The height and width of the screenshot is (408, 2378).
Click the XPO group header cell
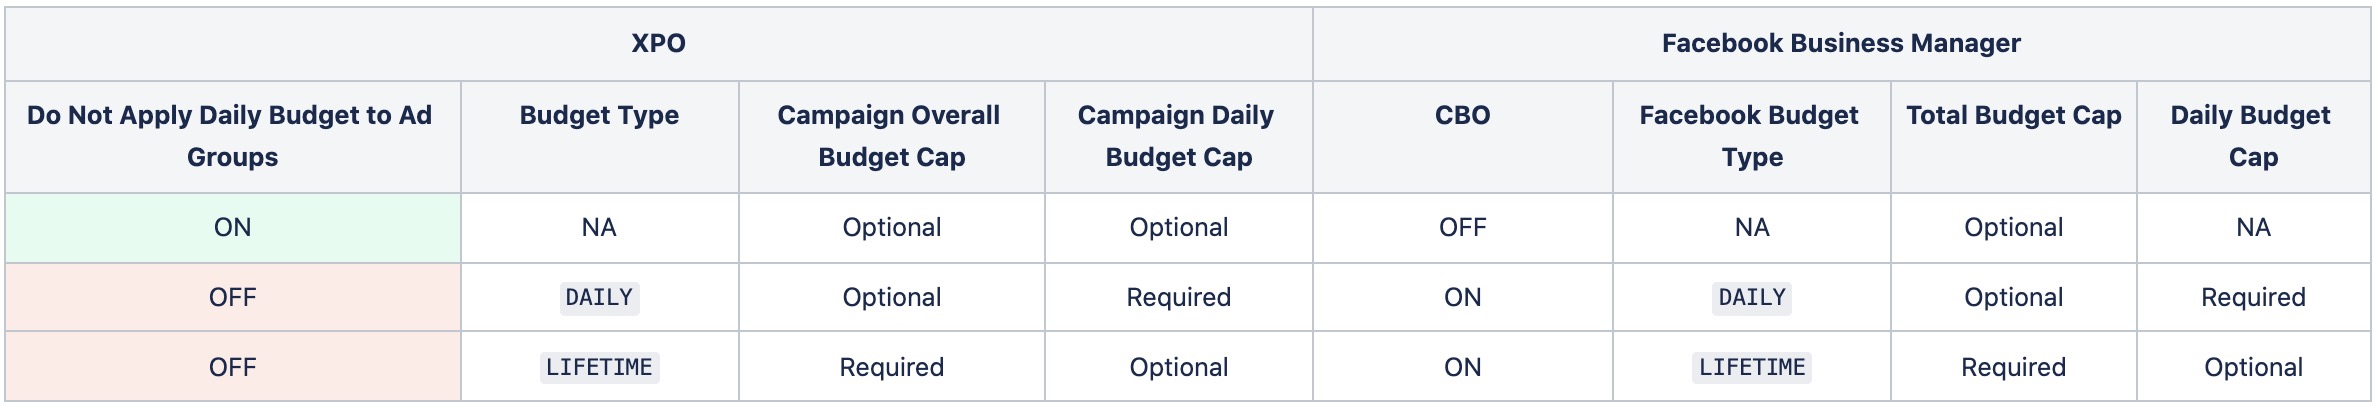pos(658,44)
